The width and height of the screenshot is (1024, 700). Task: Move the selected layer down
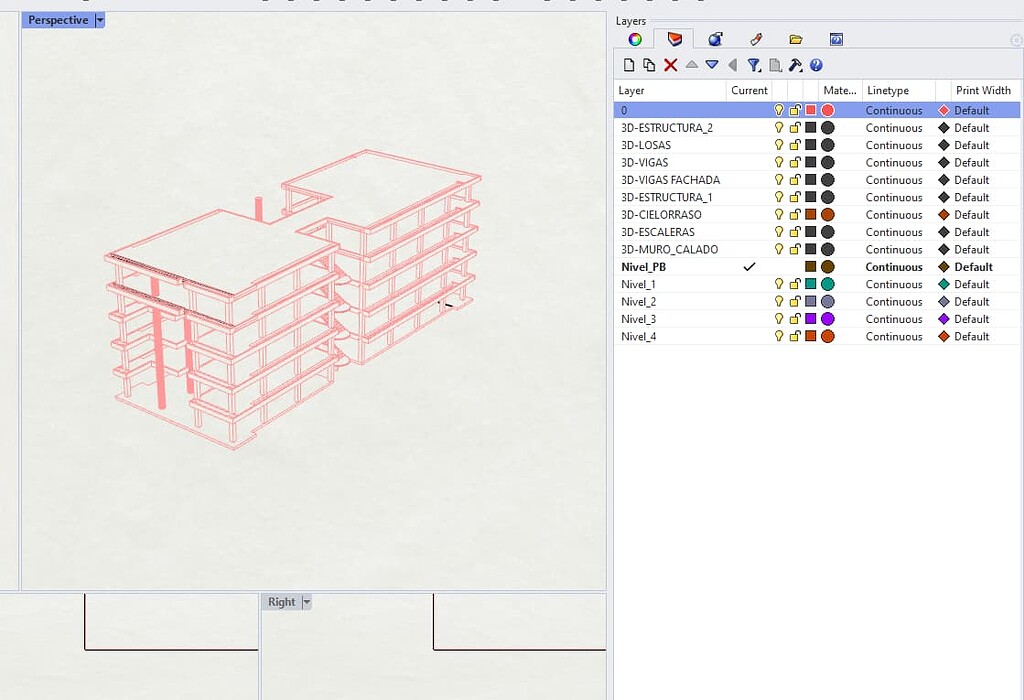pos(712,64)
